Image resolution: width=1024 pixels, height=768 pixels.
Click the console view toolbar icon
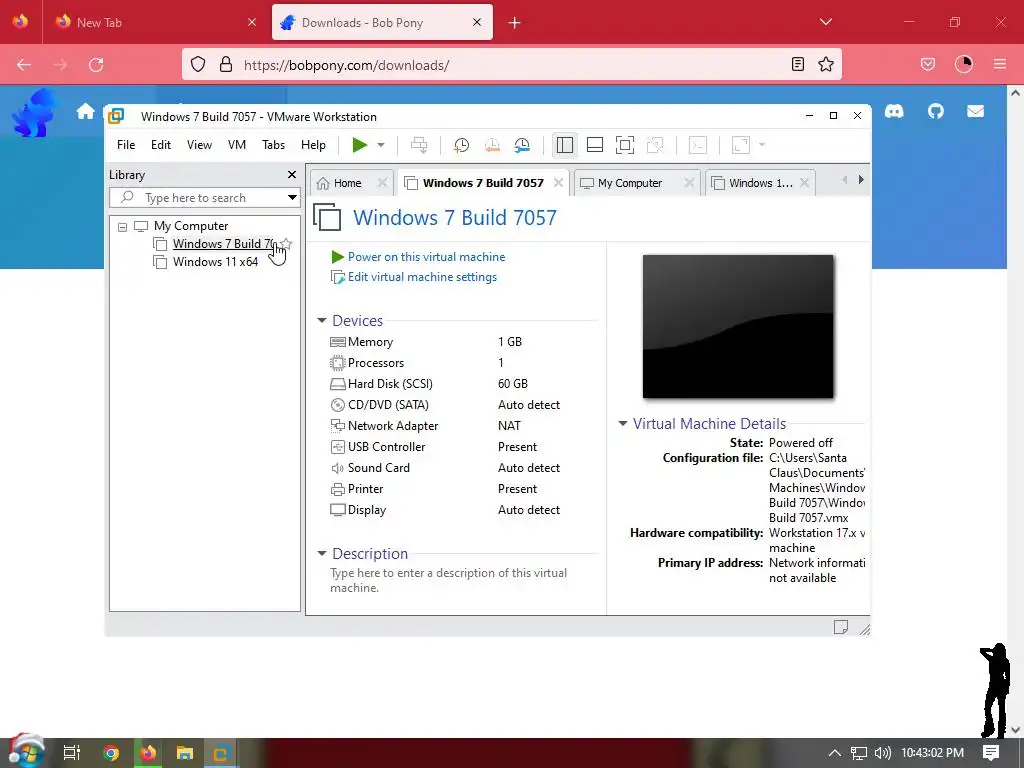coord(698,145)
